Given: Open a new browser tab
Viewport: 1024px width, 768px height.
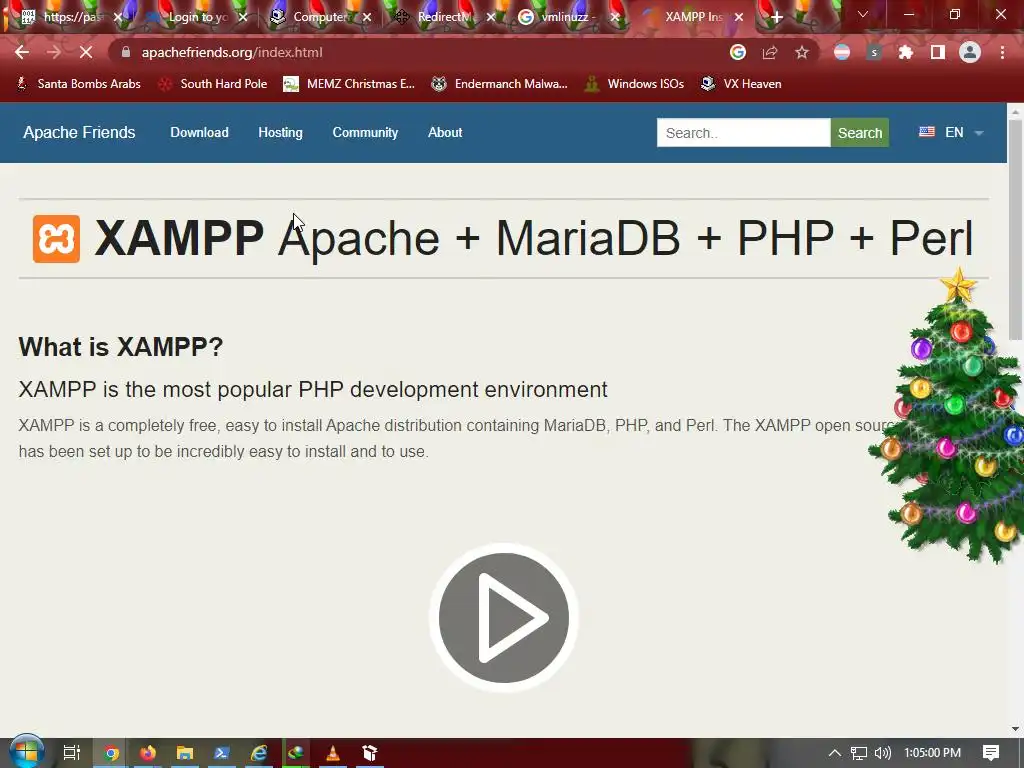Looking at the screenshot, I should pyautogui.click(x=776, y=17).
